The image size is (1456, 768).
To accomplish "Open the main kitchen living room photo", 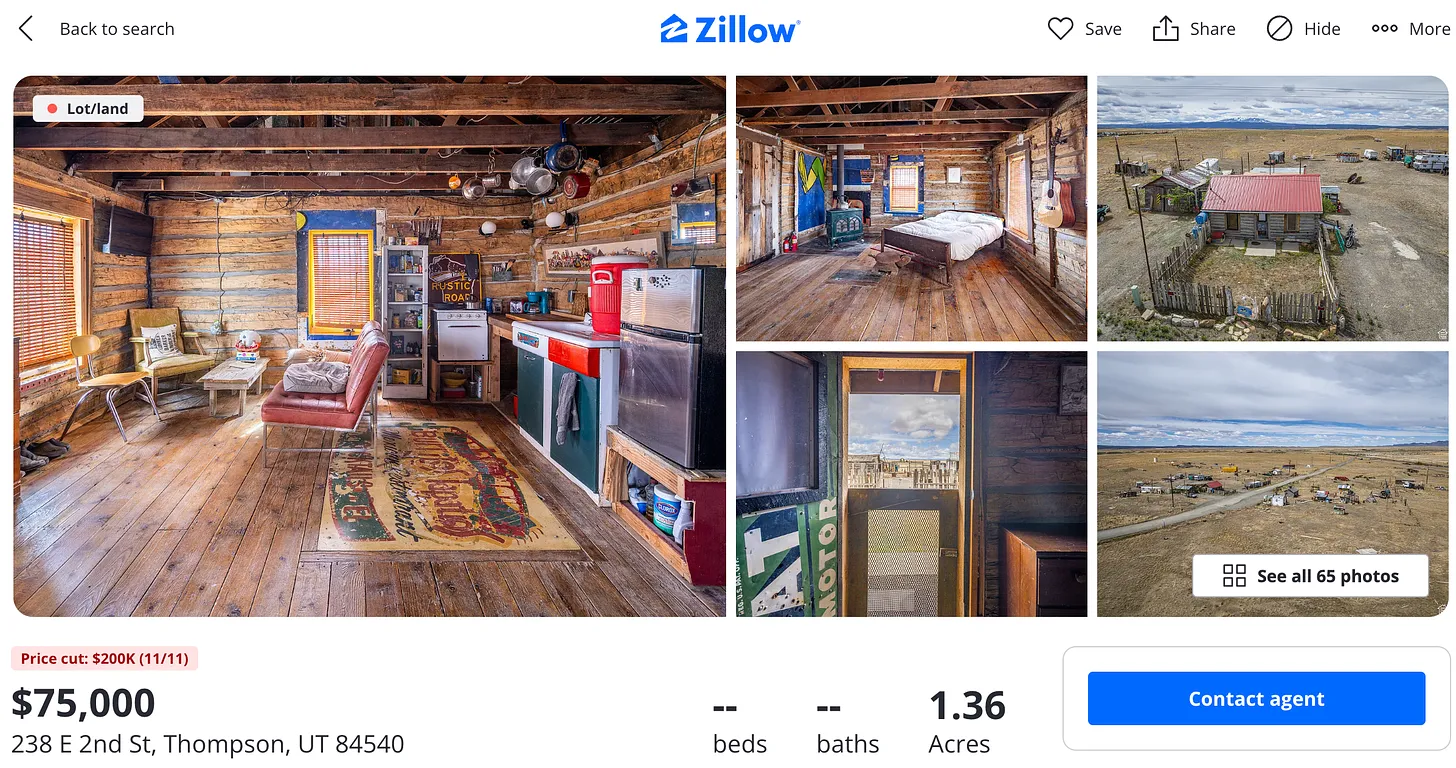I will [370, 346].
